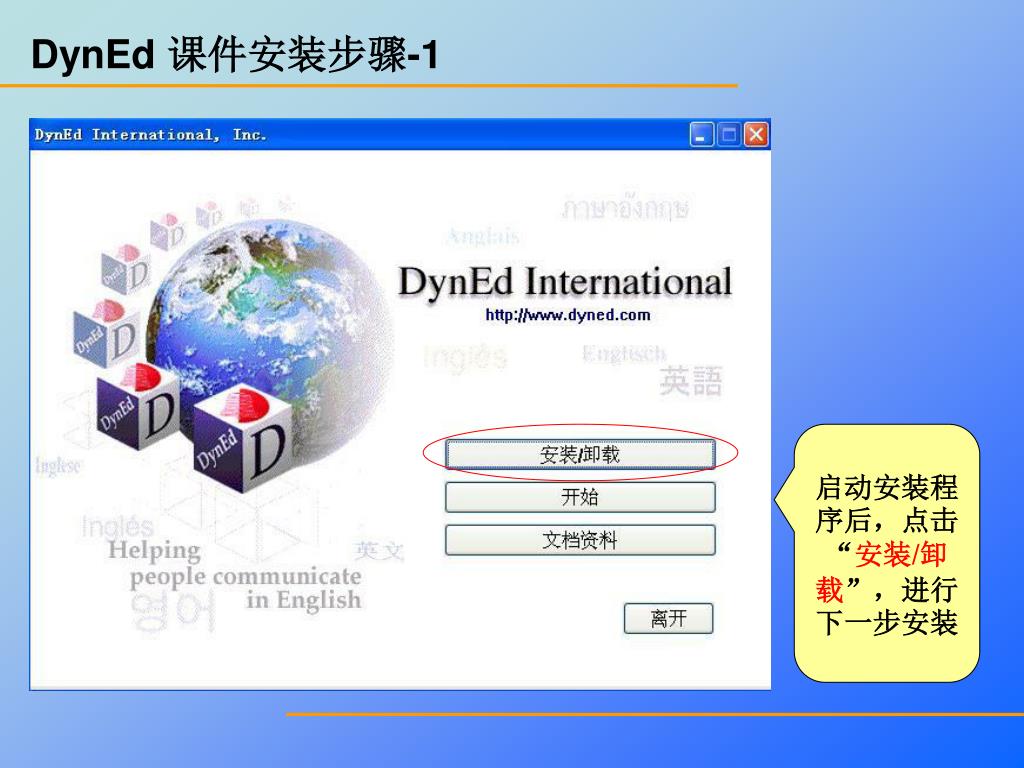Click the slide title DynEd 课件安装步骤-1

[x=234, y=54]
